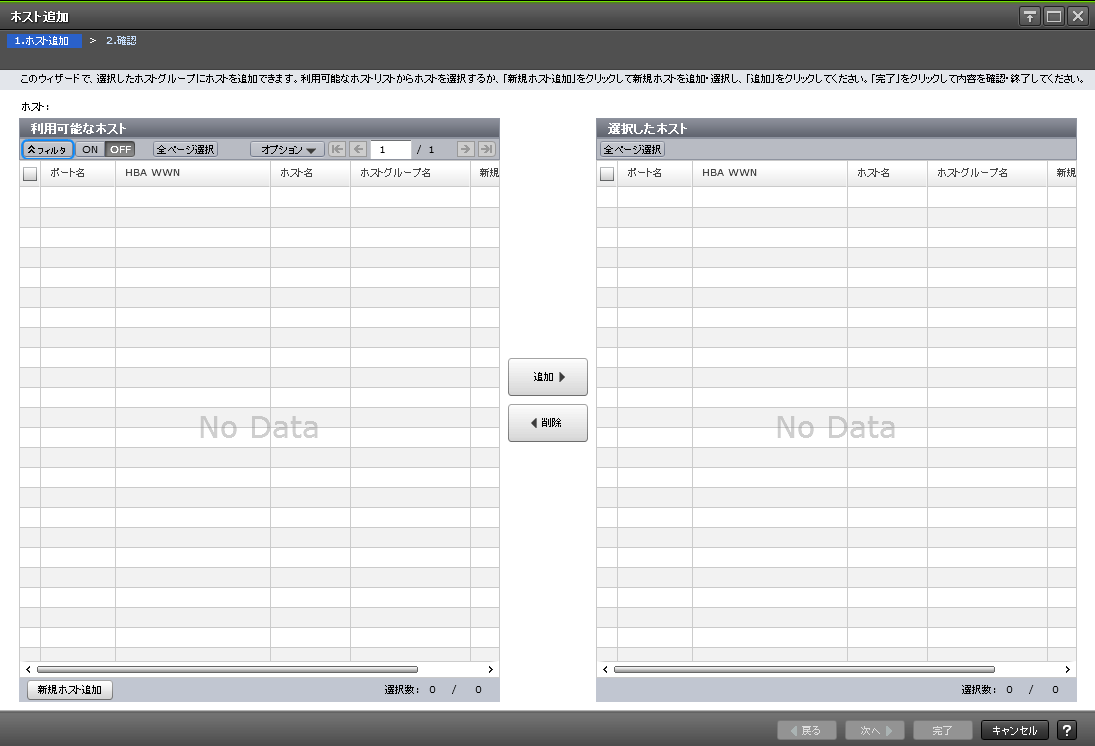Open the オプション dropdown

pyautogui.click(x=286, y=148)
